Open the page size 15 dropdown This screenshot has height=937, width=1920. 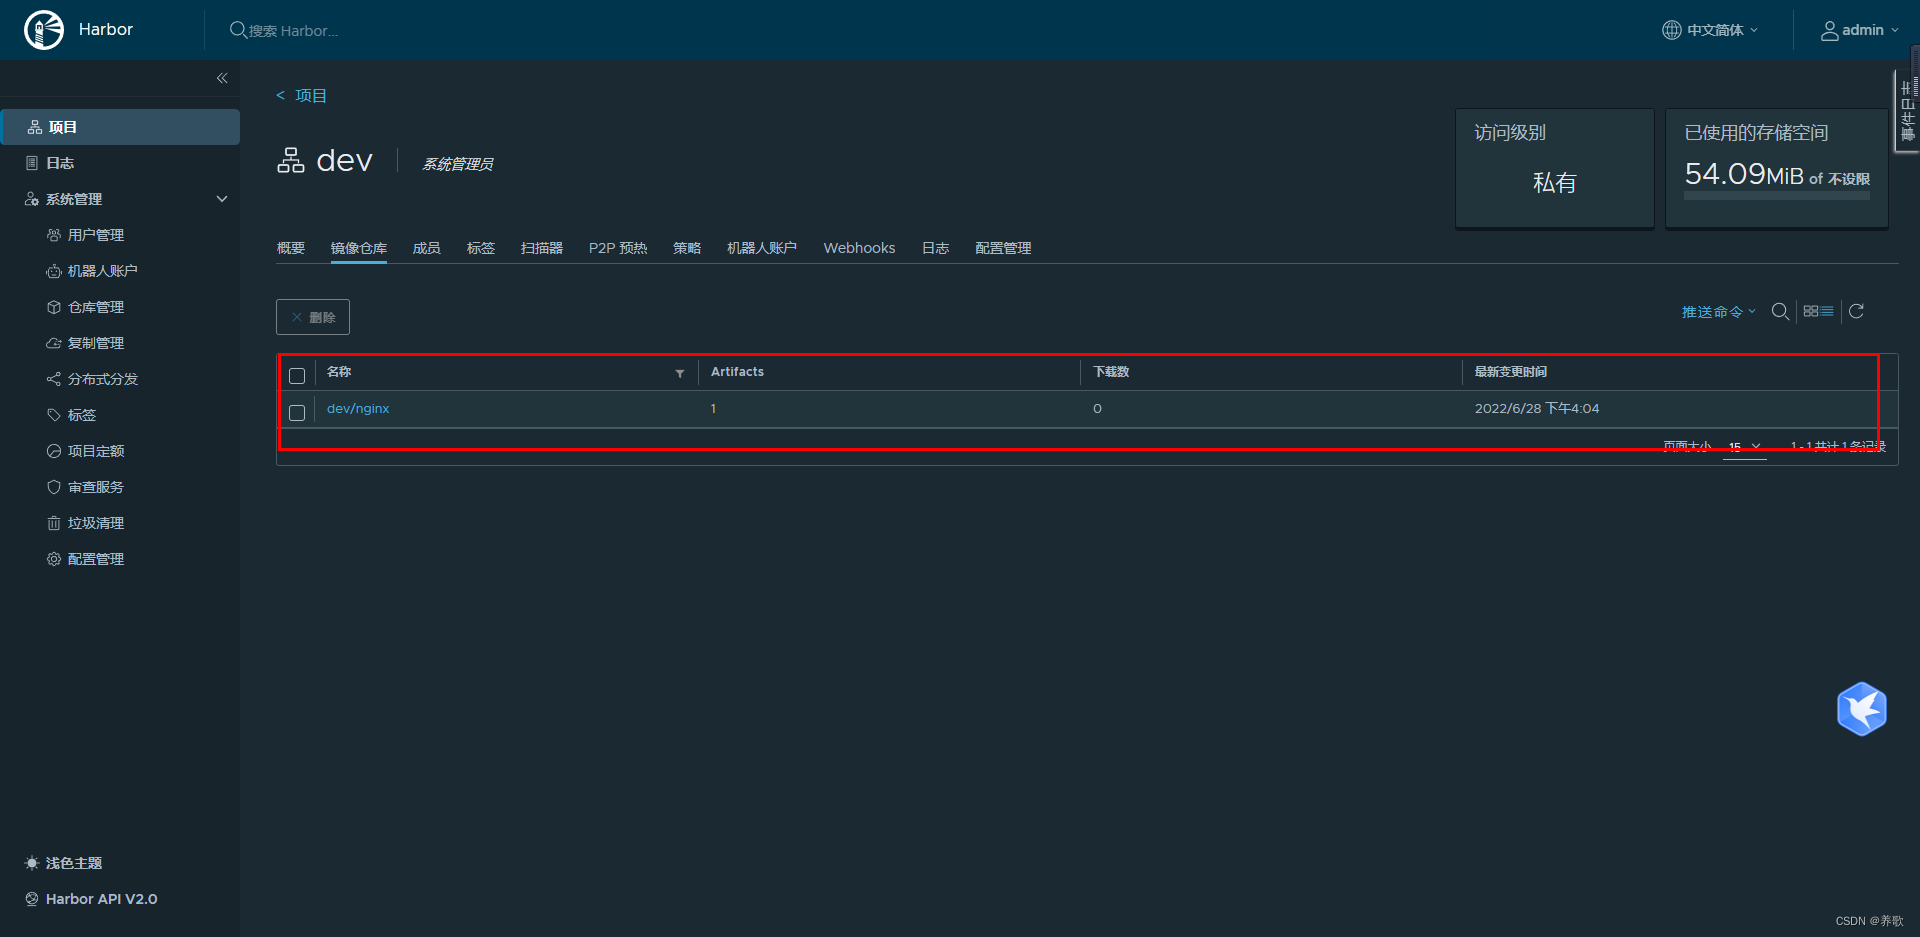1745,447
